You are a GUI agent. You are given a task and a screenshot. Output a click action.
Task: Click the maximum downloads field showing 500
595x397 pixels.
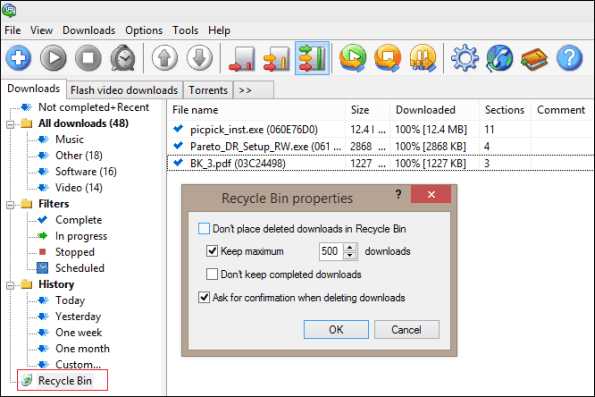331,251
